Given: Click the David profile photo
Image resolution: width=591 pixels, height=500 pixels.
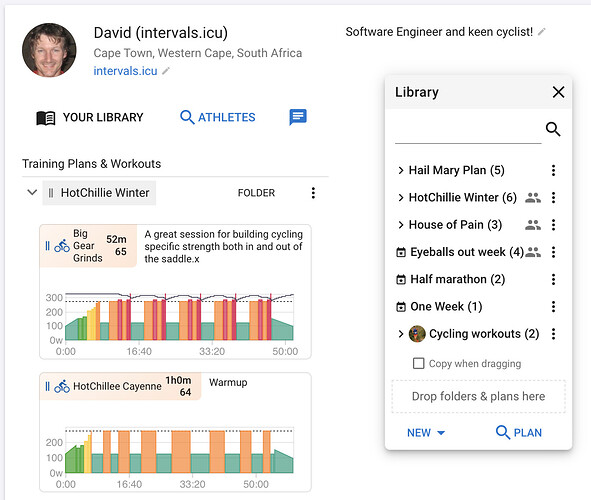Looking at the screenshot, I should coord(49,50).
